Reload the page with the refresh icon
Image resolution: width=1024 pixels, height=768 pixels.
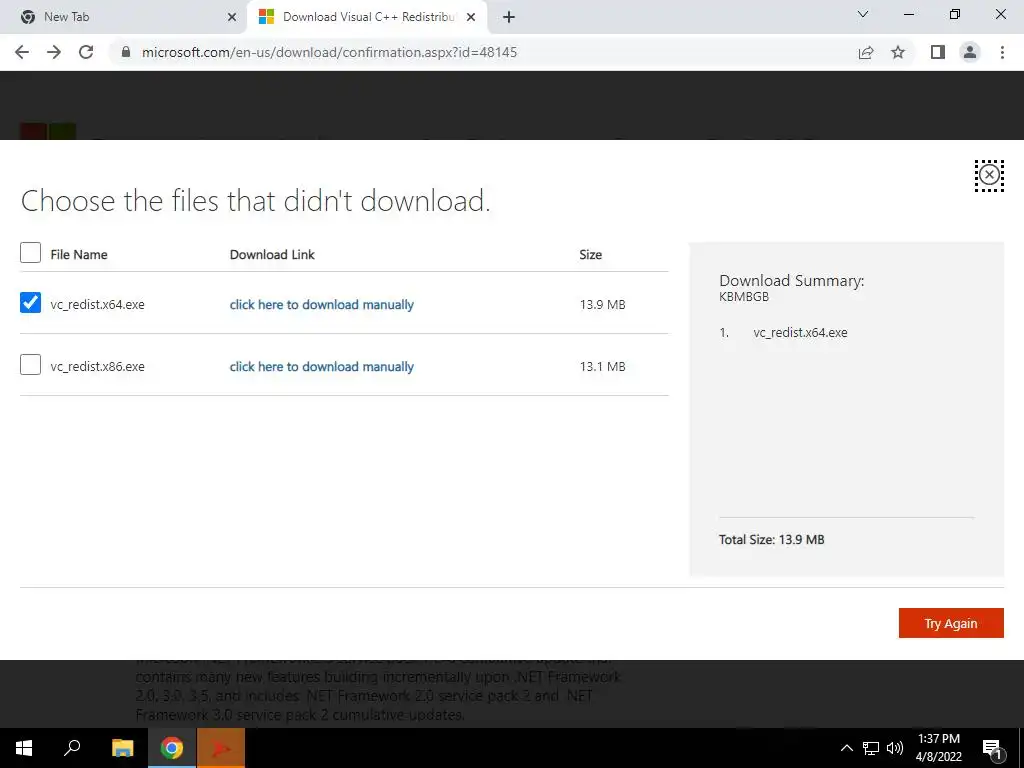[86, 52]
